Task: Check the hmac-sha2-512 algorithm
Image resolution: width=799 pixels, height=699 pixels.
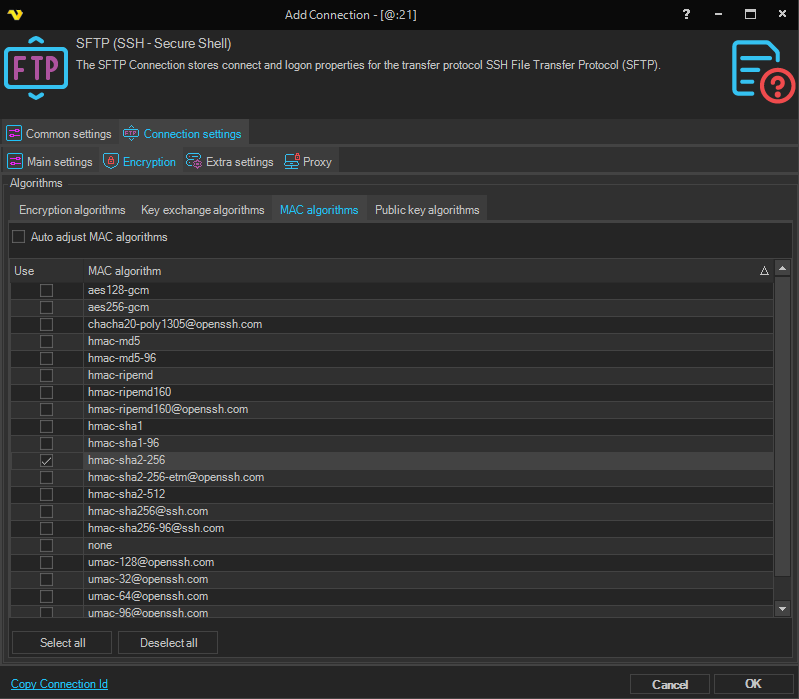Action: pos(47,494)
